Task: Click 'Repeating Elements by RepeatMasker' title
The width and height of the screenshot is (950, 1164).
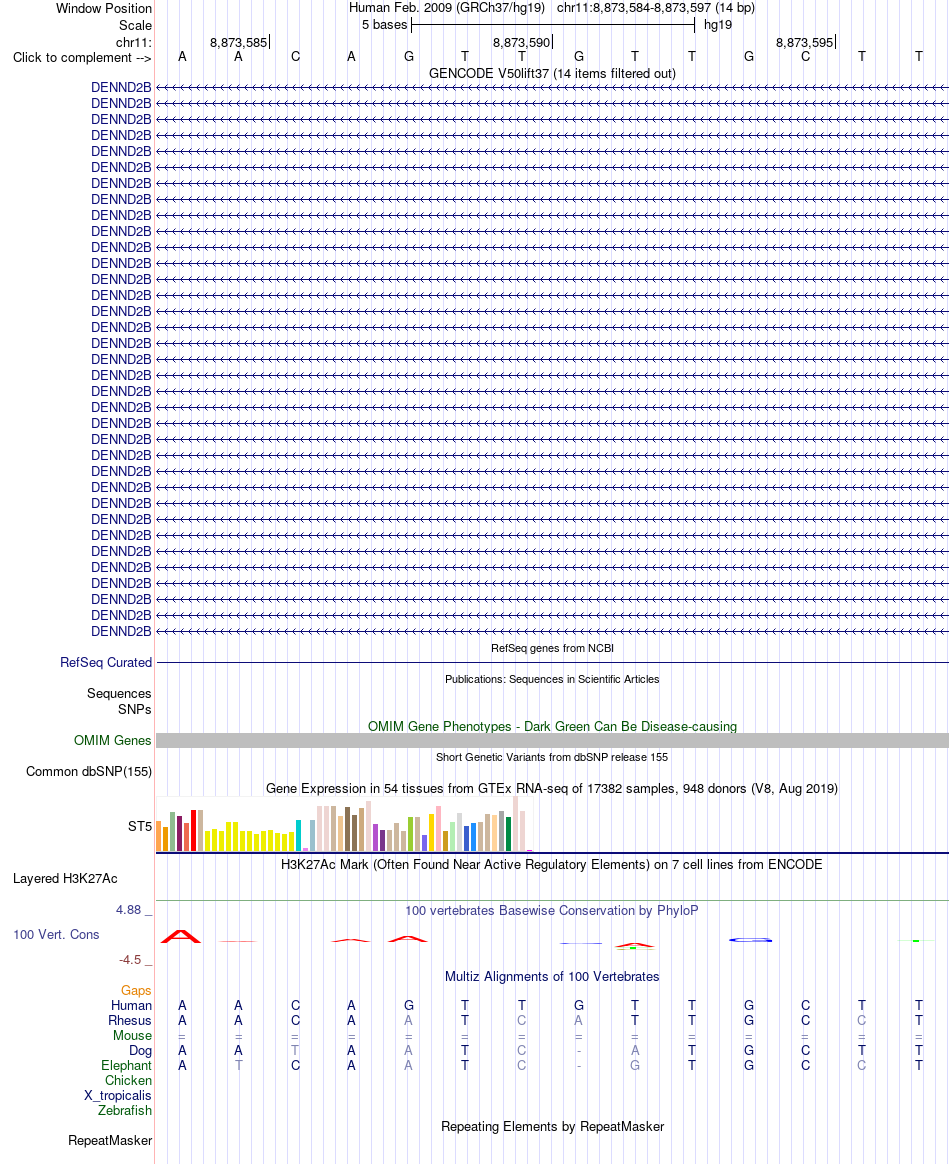Action: pyautogui.click(x=552, y=1126)
